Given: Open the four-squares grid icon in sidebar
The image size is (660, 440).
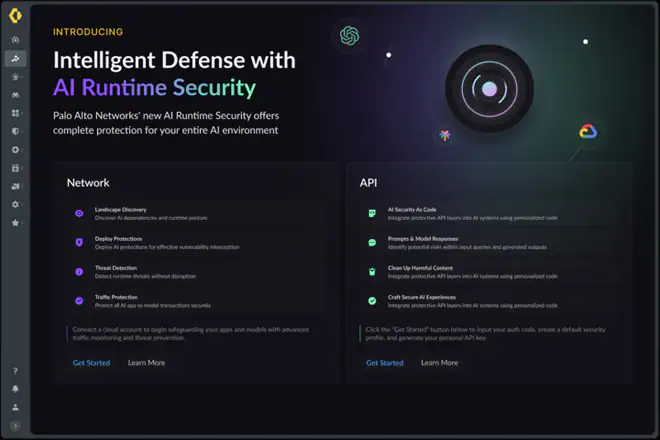Looking at the screenshot, I should pos(16,113).
